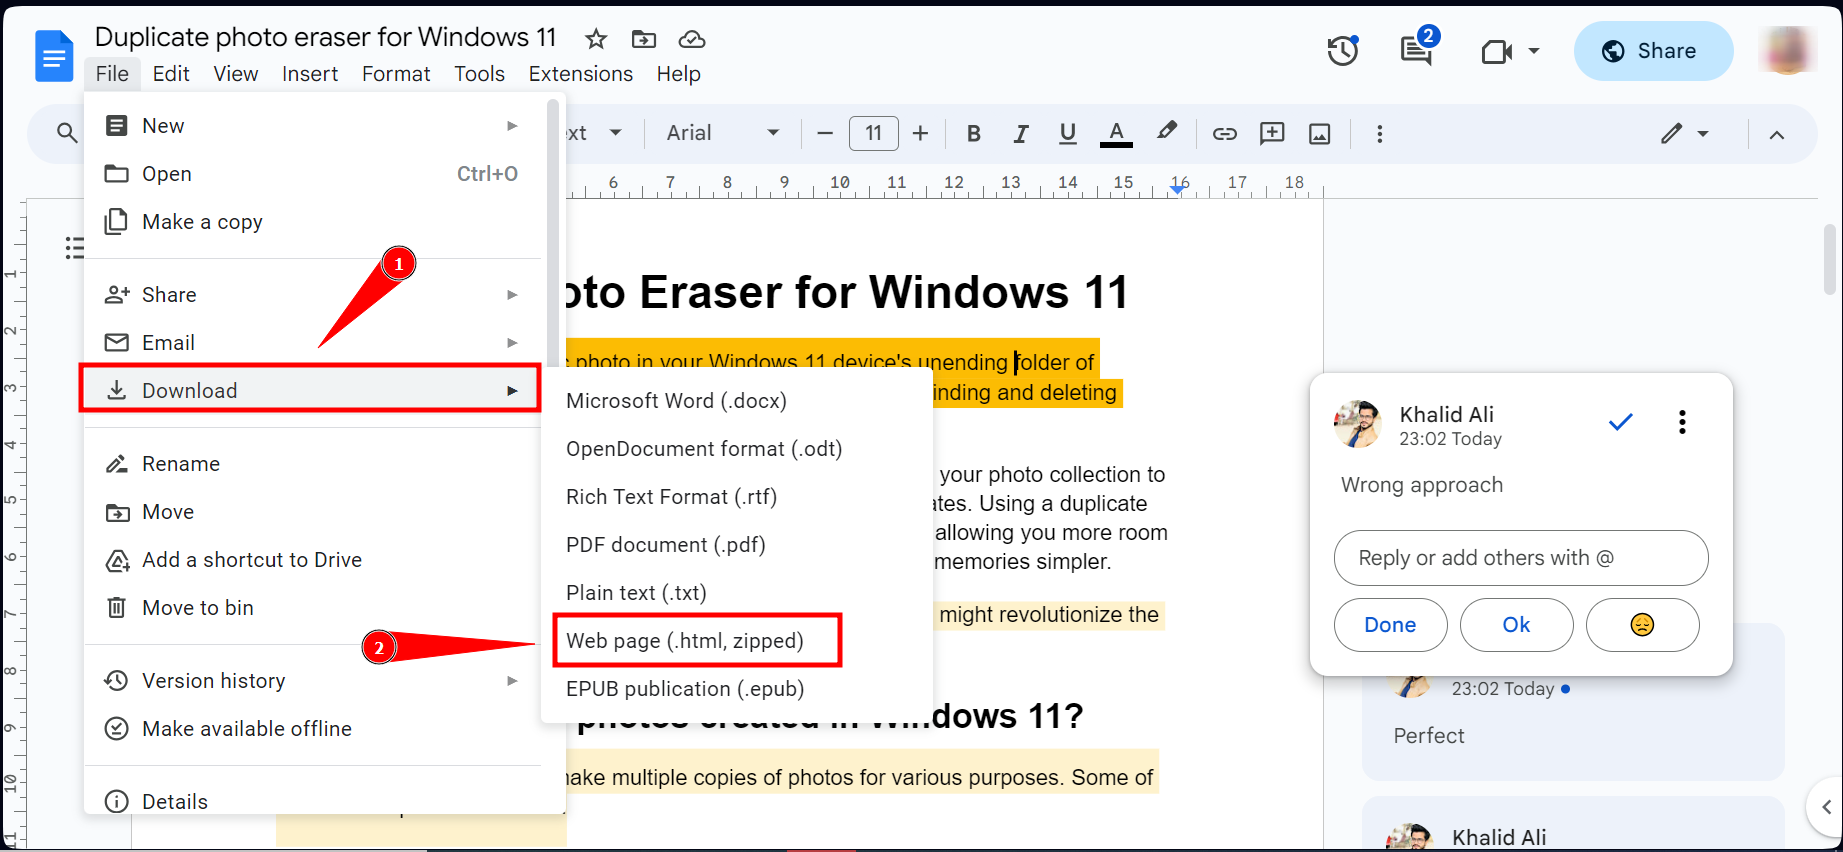Open the toolbar search icon
Viewport: 1843px width, 852px height.
click(67, 133)
